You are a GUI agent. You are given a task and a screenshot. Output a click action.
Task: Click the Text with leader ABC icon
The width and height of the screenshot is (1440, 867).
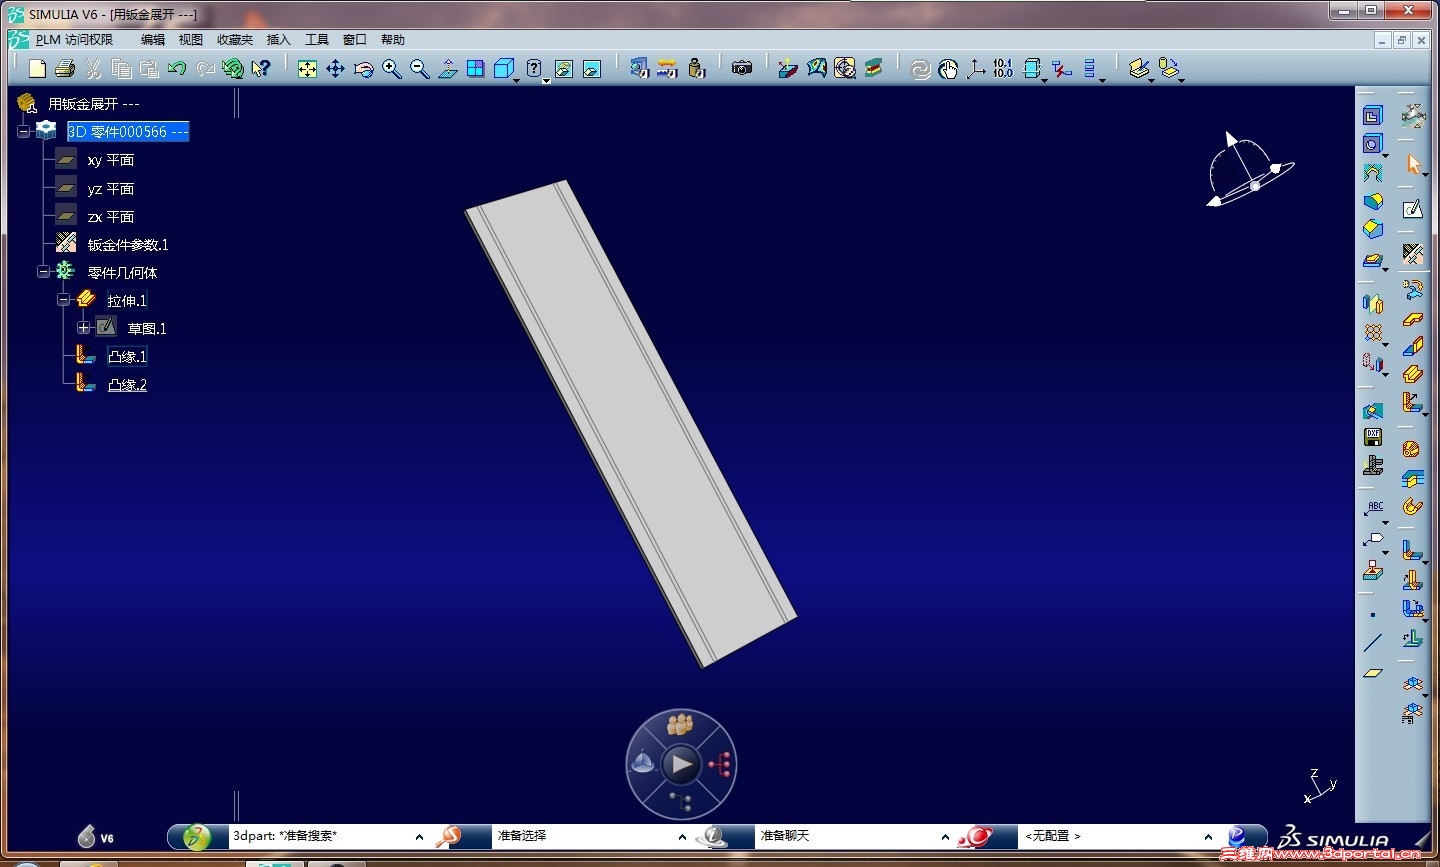[1374, 509]
